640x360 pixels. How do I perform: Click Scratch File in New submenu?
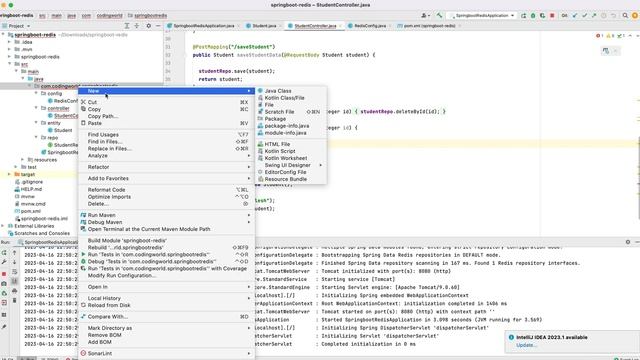pos(291,112)
